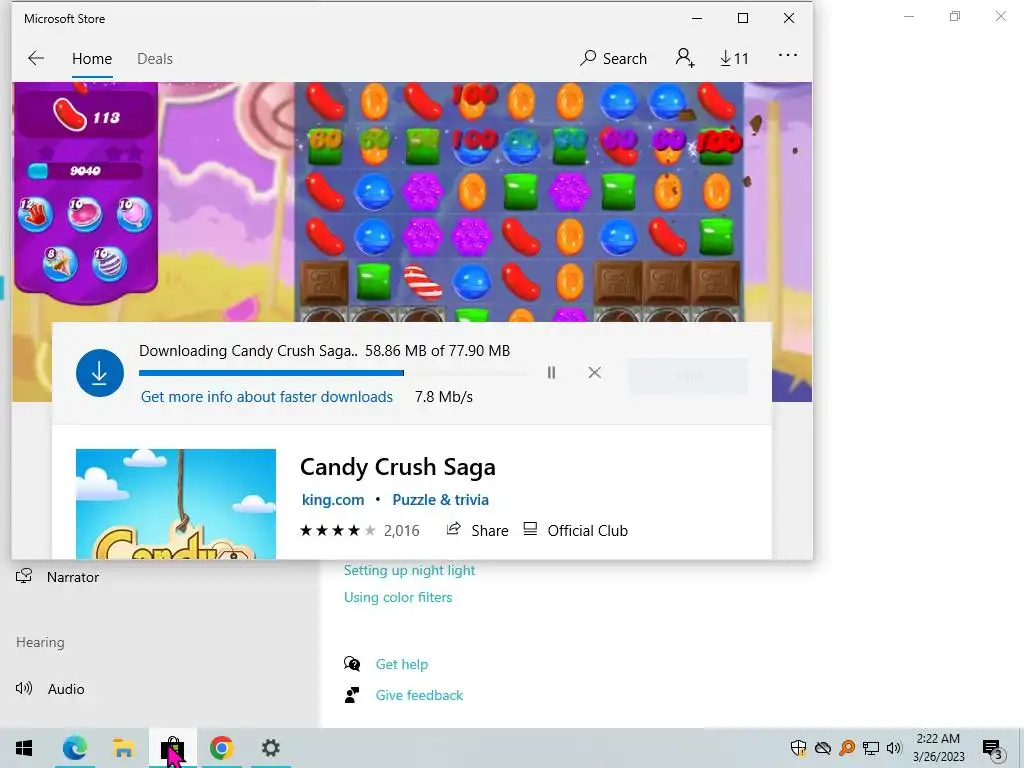Viewport: 1024px width, 768px height.
Task: Go back using the Store back arrow
Action: (x=36, y=58)
